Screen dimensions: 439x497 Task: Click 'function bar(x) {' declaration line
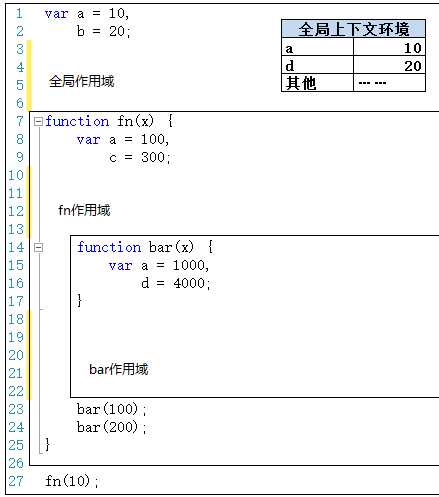click(x=145, y=247)
